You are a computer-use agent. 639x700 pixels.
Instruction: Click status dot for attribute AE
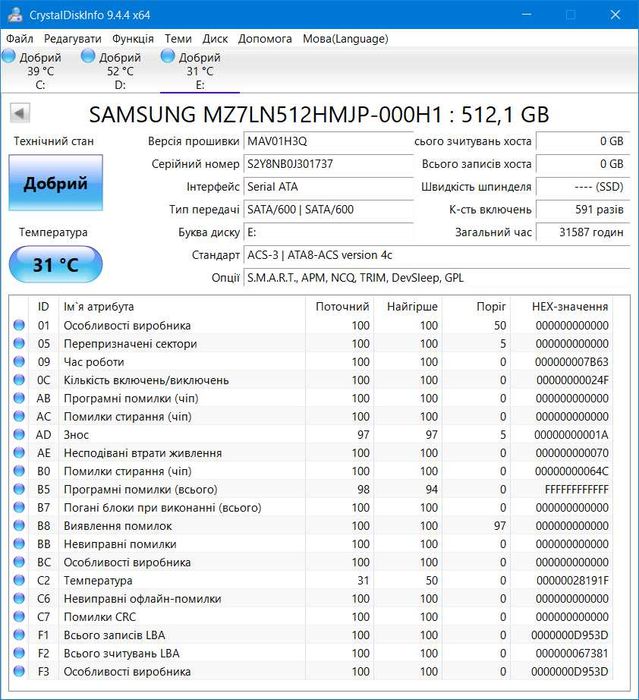19,453
